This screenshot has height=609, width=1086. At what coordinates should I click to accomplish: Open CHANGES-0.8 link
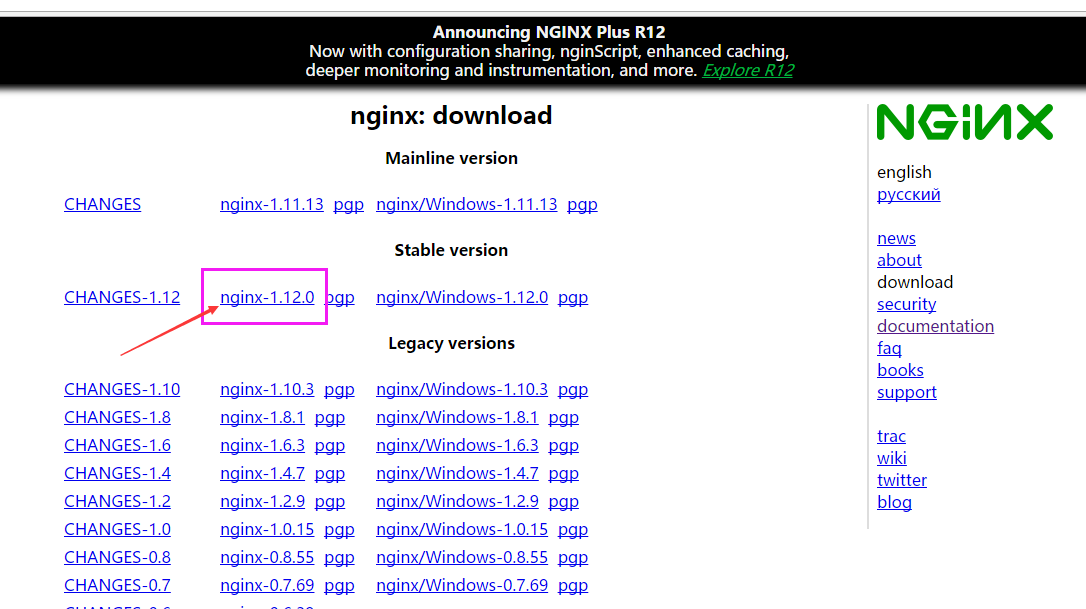coord(117,557)
